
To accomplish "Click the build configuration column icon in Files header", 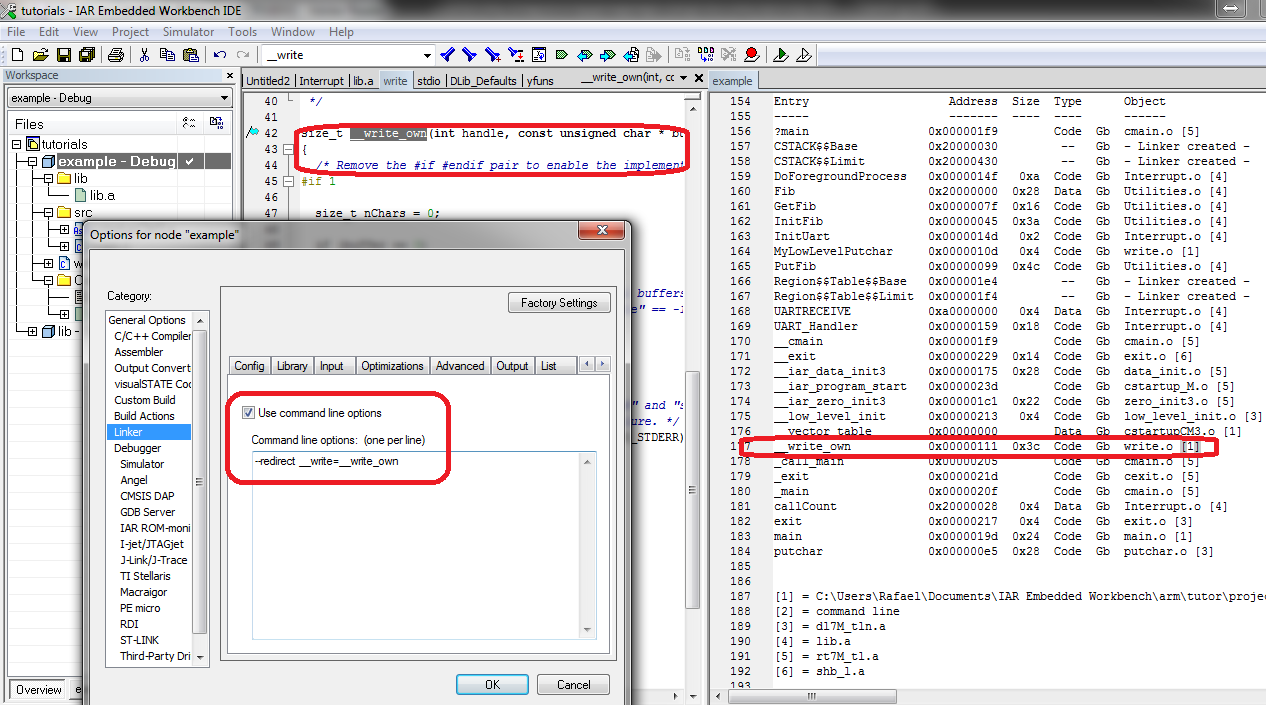I will click(188, 123).
